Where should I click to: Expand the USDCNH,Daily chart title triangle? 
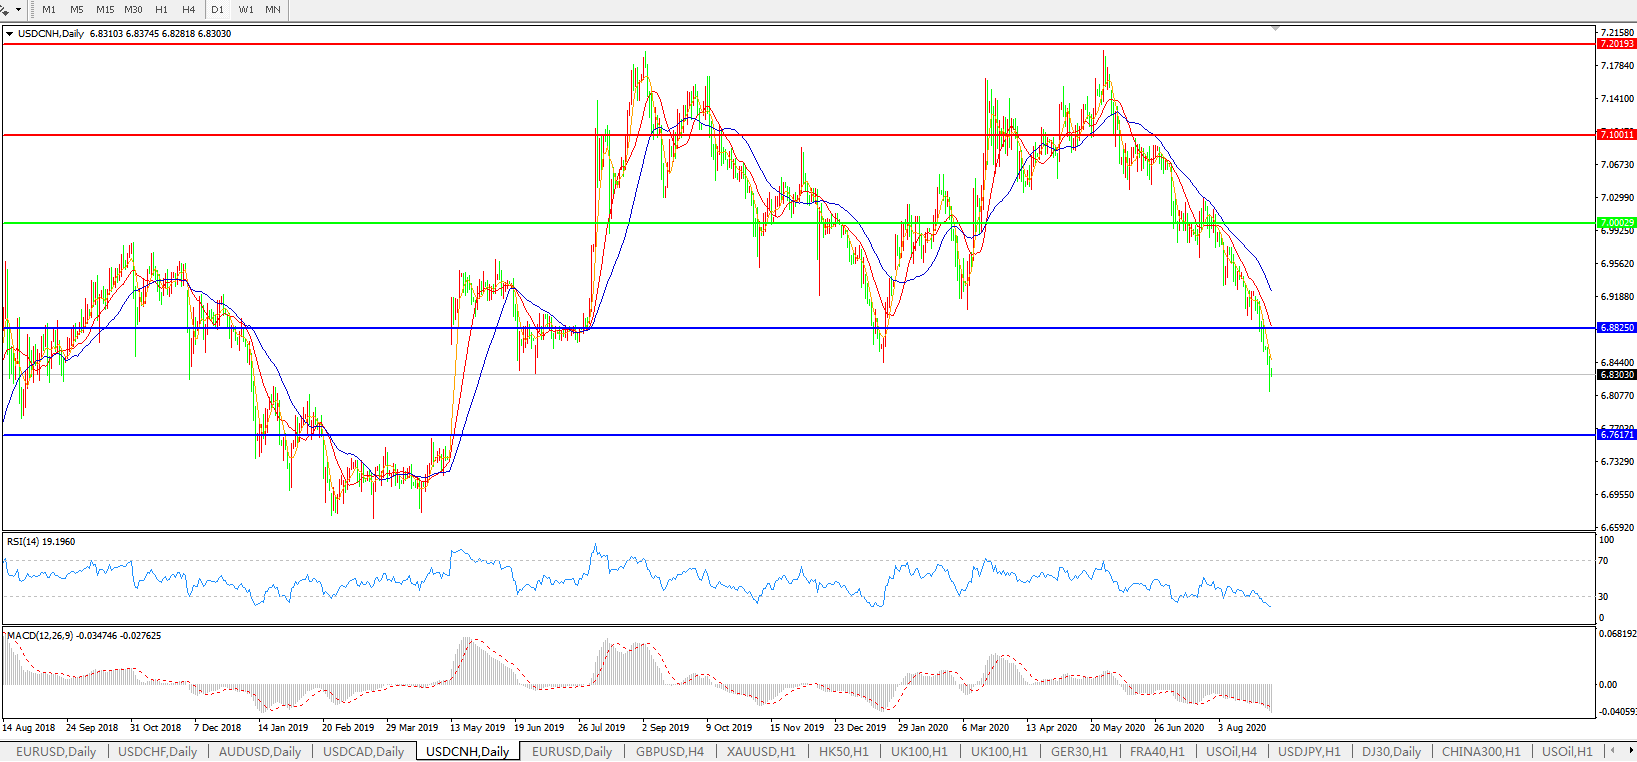10,34
